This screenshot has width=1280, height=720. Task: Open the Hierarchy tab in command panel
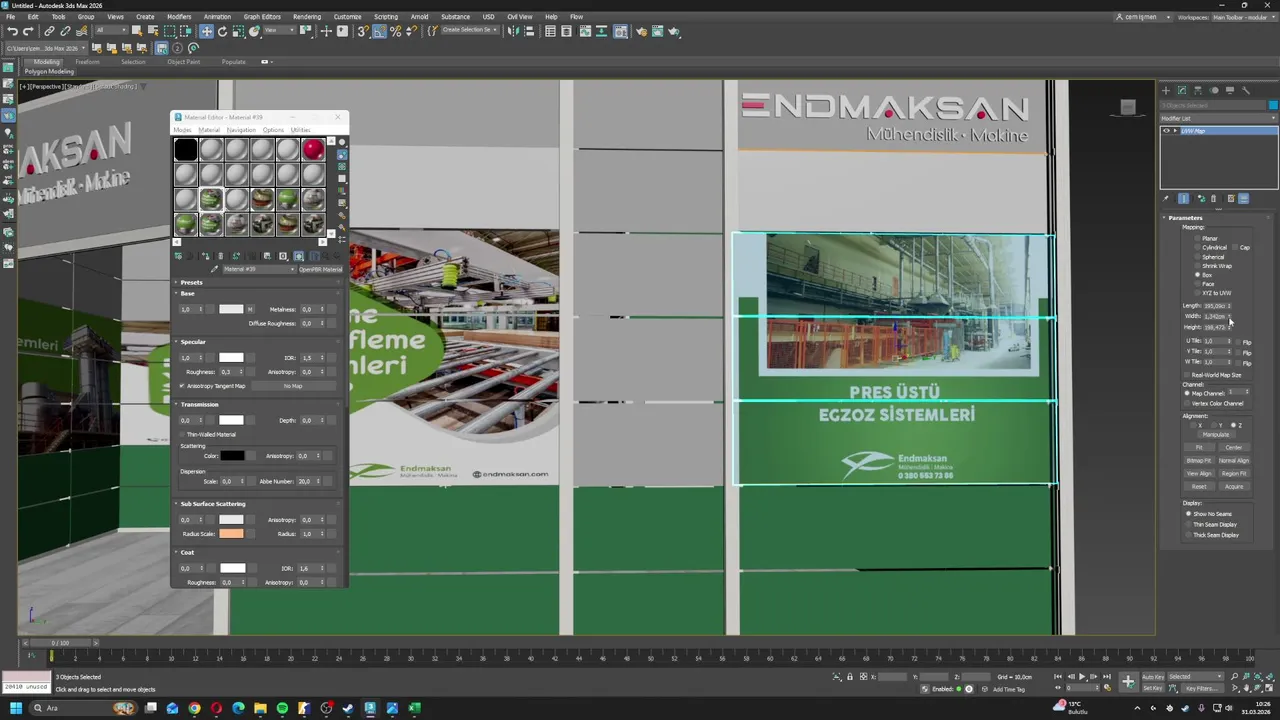(x=1197, y=90)
